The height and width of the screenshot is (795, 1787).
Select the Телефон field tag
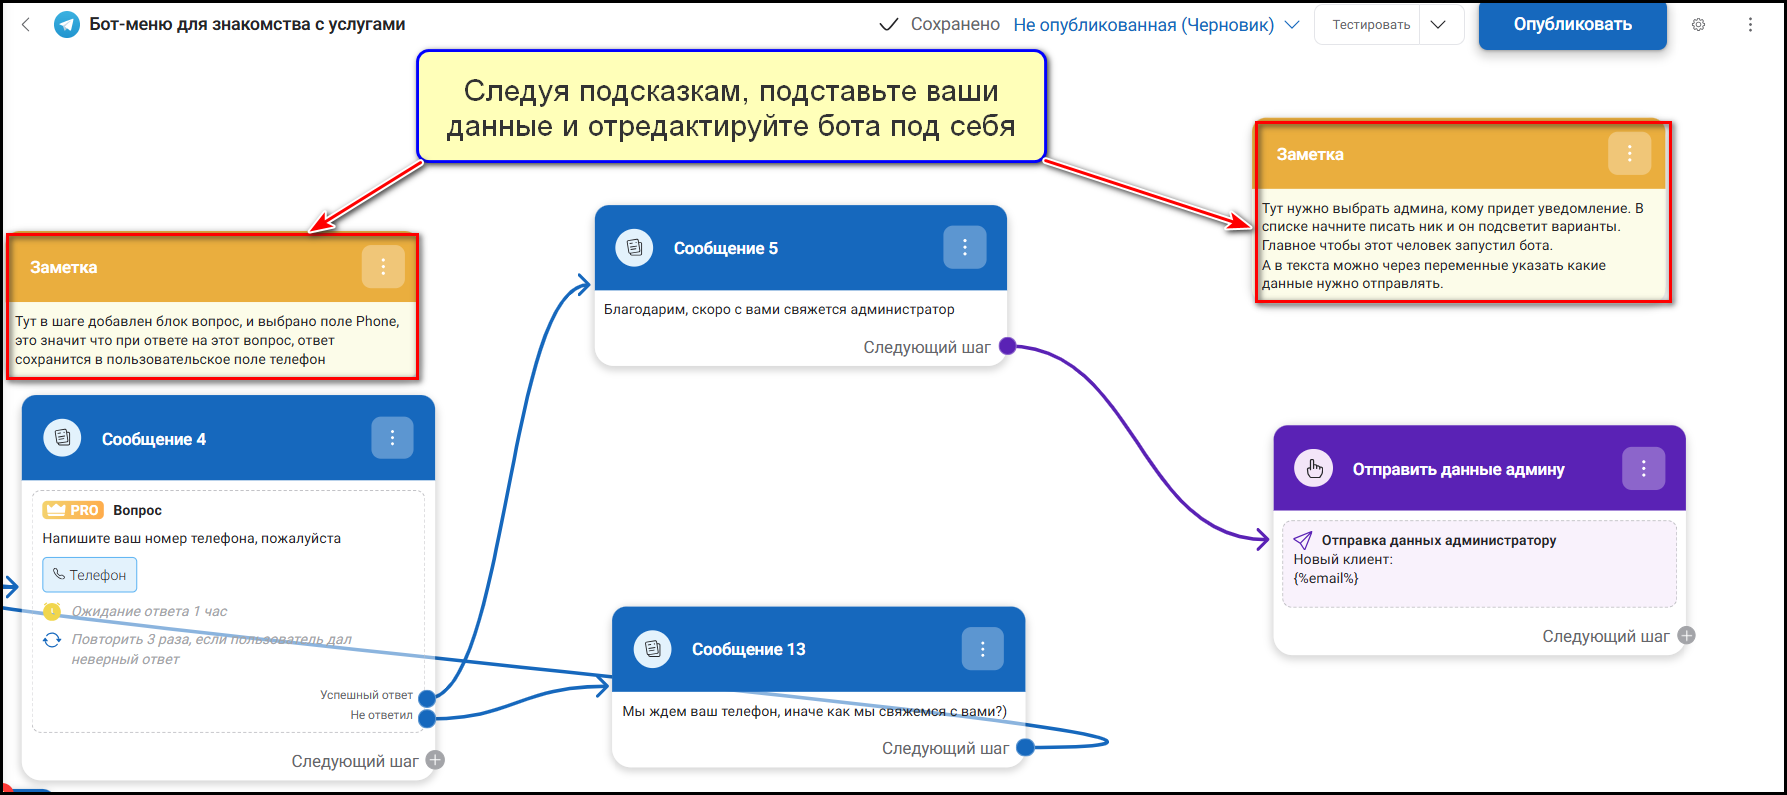pyautogui.click(x=90, y=575)
